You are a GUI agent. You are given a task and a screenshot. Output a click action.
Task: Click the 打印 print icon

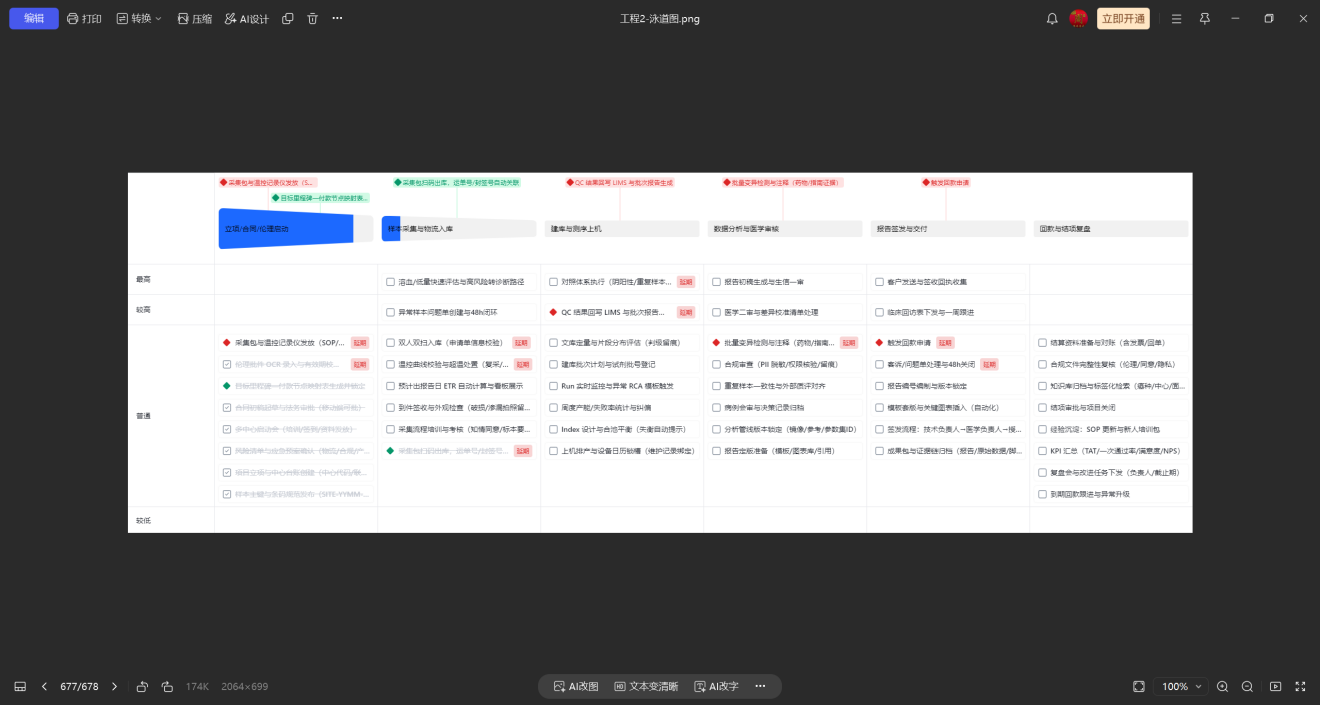73,18
